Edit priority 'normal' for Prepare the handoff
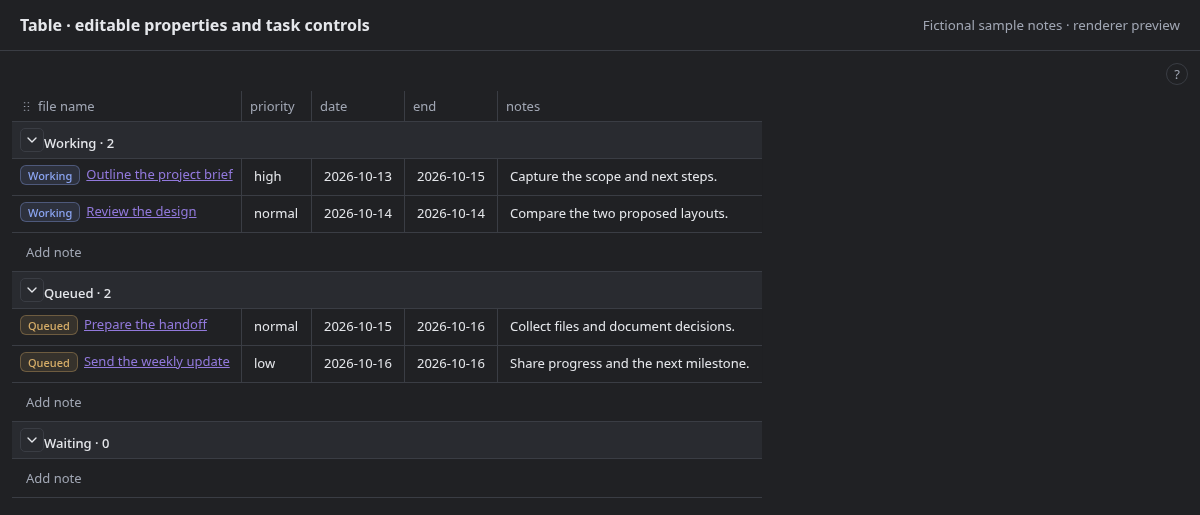1200x515 pixels. point(277,327)
